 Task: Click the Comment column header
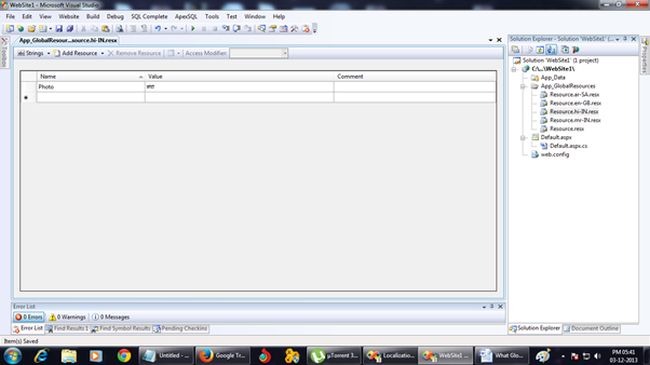coord(415,76)
